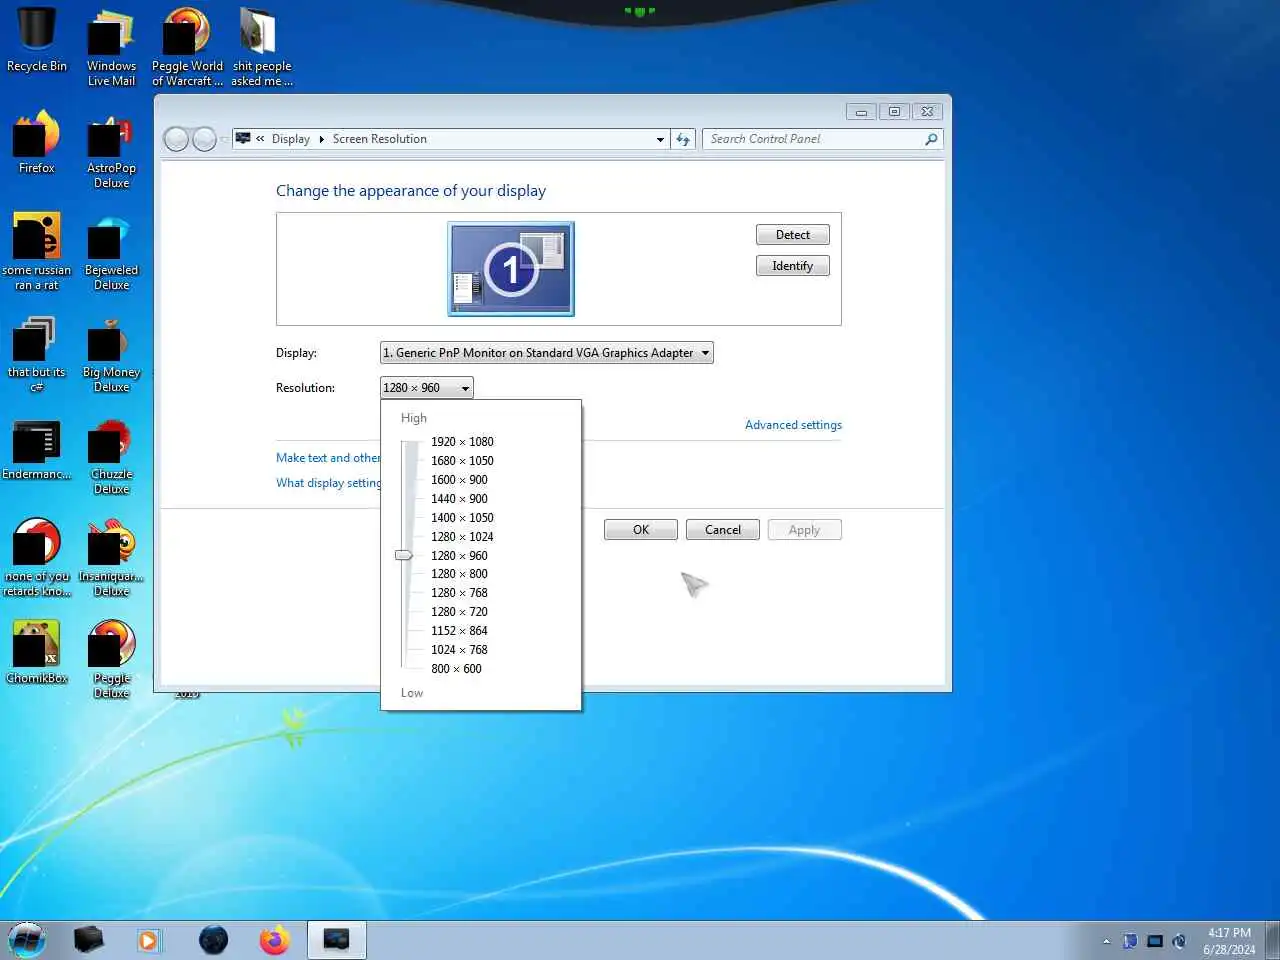Screen dimensions: 1280x960
Task: Choose 1280 × 1024 resolution
Action: pyautogui.click(x=462, y=537)
